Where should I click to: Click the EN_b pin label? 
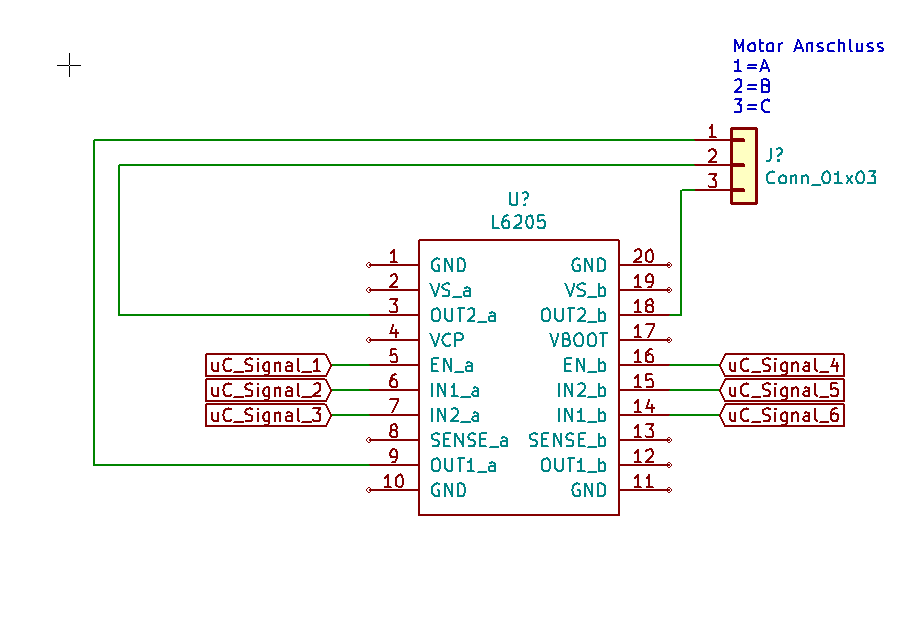(584, 365)
